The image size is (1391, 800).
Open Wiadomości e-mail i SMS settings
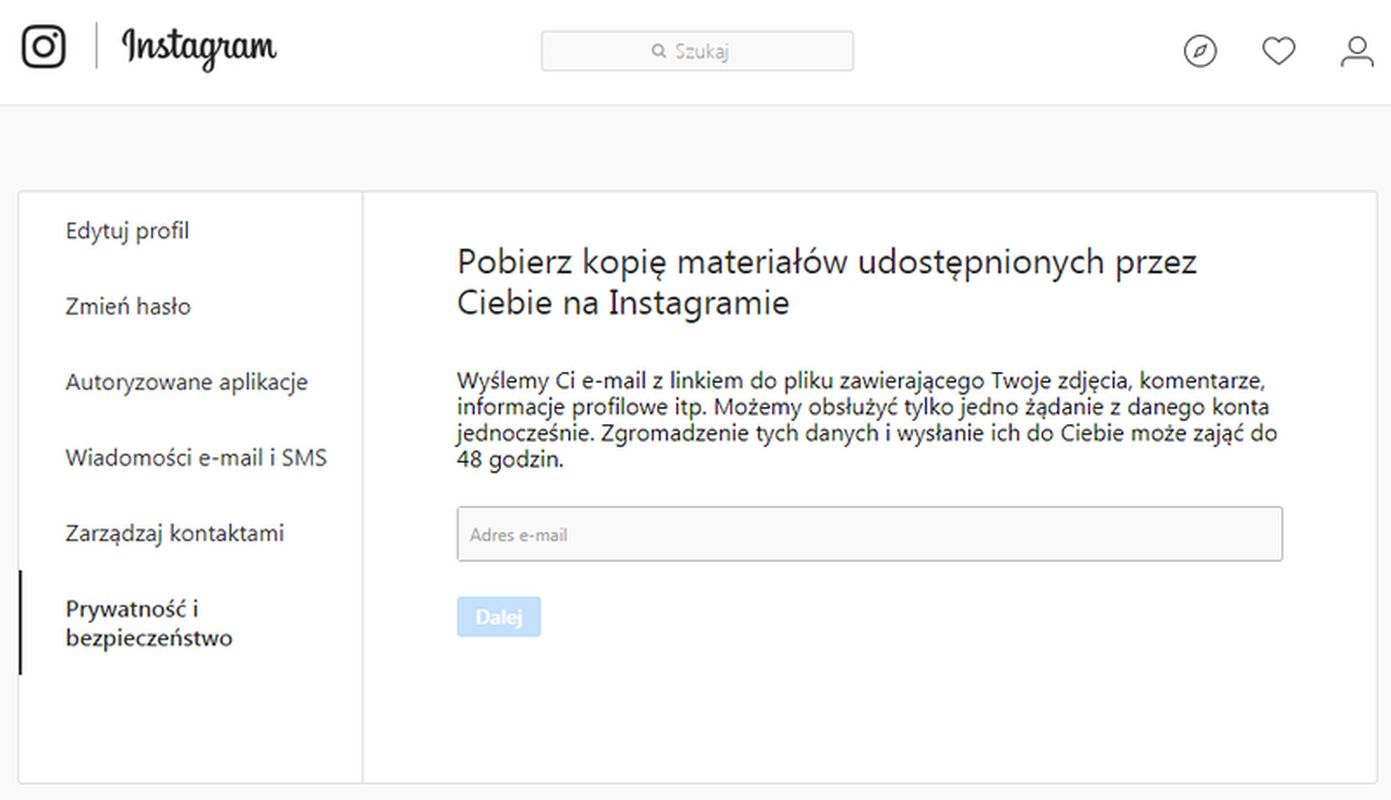coord(196,458)
